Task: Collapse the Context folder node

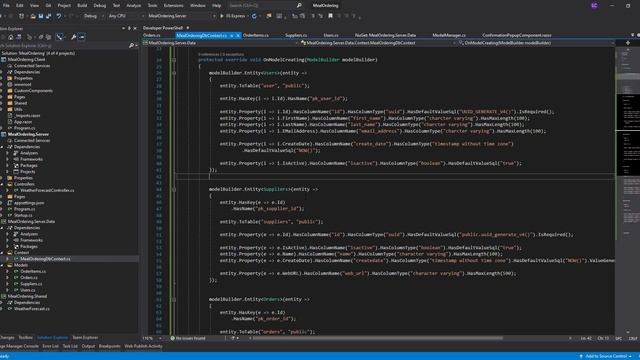Action: 2,253
